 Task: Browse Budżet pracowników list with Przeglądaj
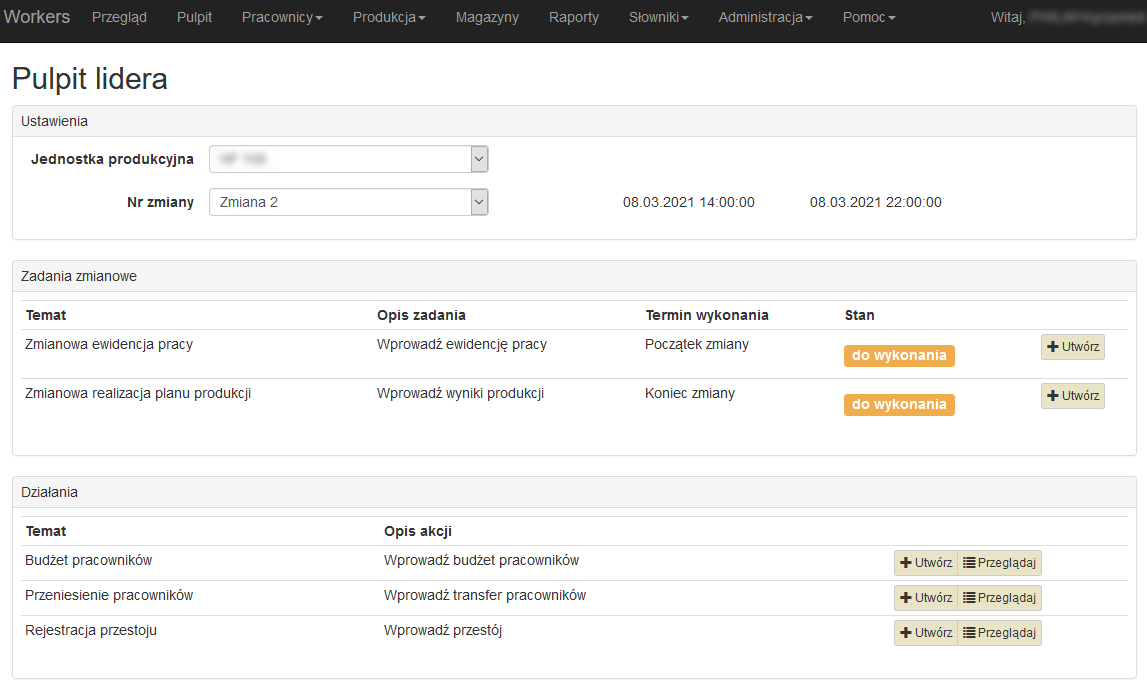coord(999,563)
